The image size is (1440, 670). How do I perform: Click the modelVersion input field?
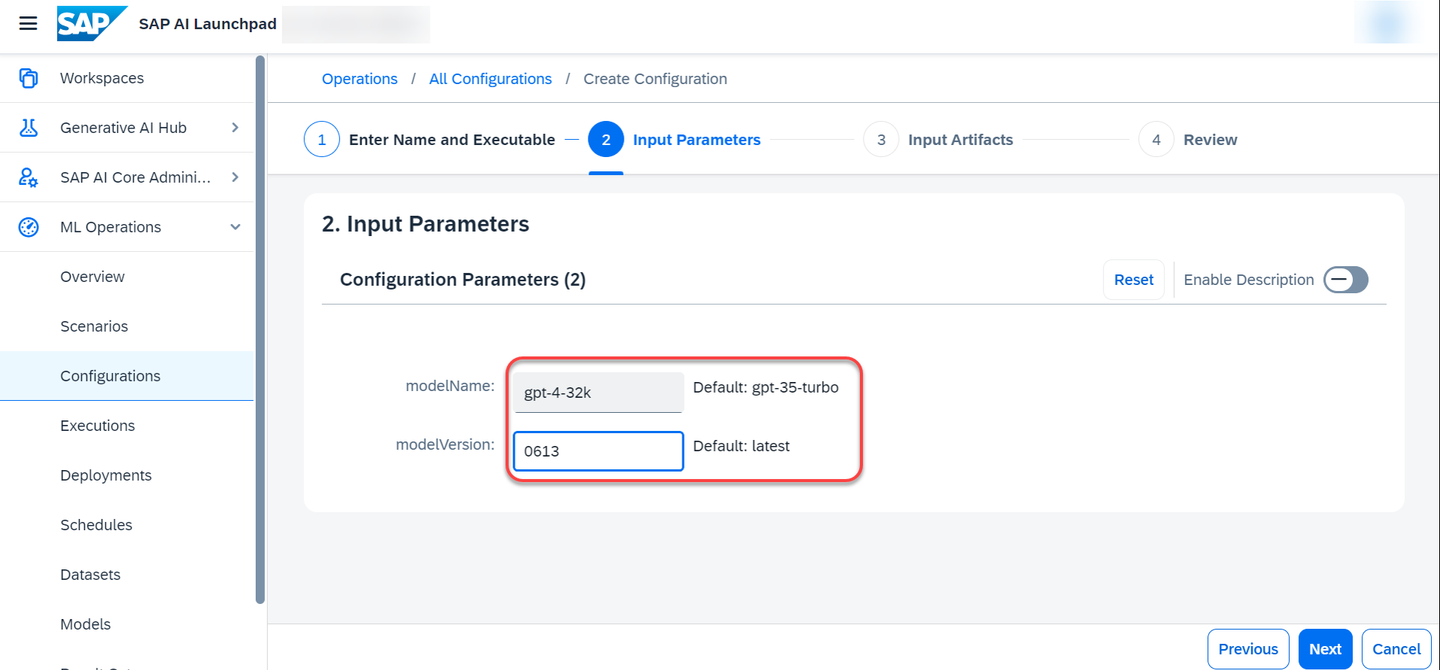click(x=598, y=451)
